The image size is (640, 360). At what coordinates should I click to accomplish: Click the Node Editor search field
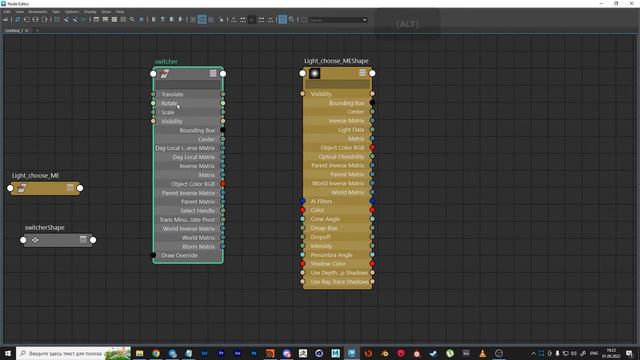coord(335,20)
